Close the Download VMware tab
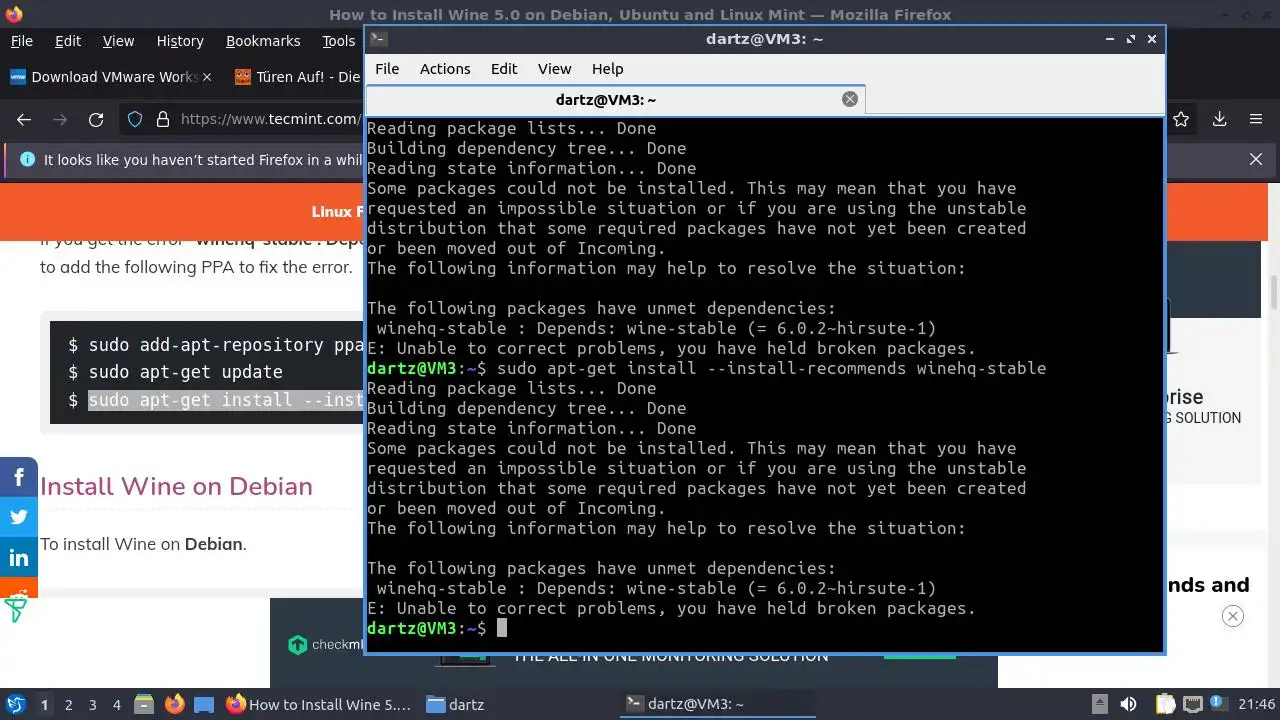The image size is (1280, 720). (x=207, y=77)
